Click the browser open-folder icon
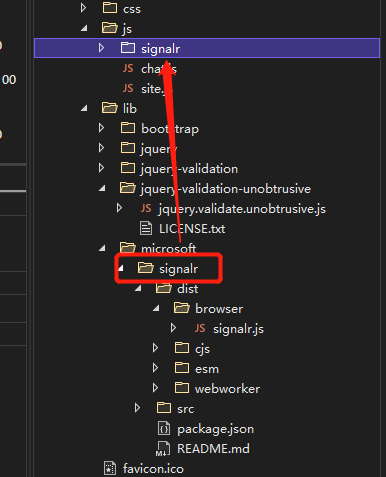Screen dimensions: 386x477 [182, 308]
